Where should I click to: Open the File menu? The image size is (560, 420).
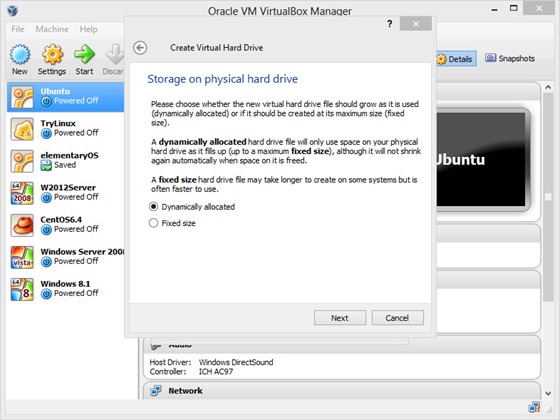click(18, 29)
